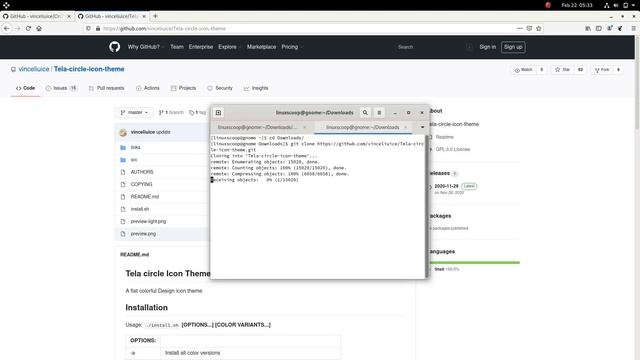Toggle the browser sidebar icon
Screen dimensions: 640x360
598,28
